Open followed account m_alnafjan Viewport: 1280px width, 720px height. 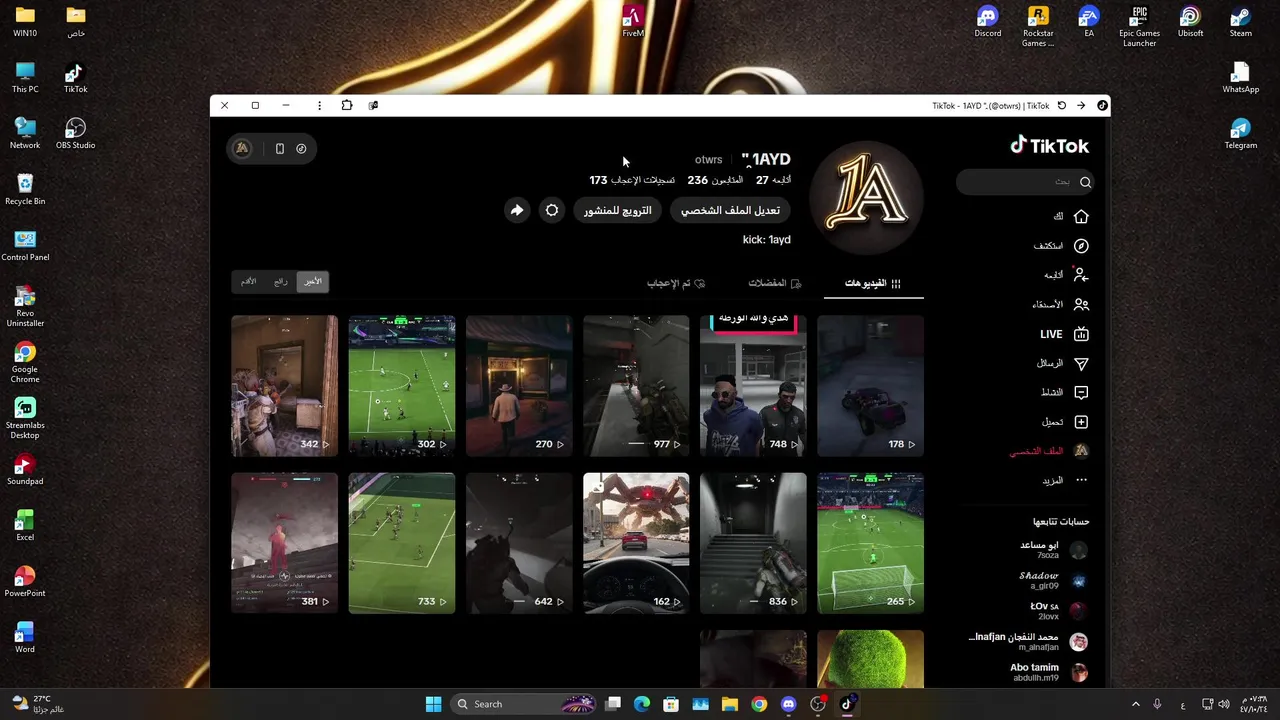pyautogui.click(x=1028, y=642)
